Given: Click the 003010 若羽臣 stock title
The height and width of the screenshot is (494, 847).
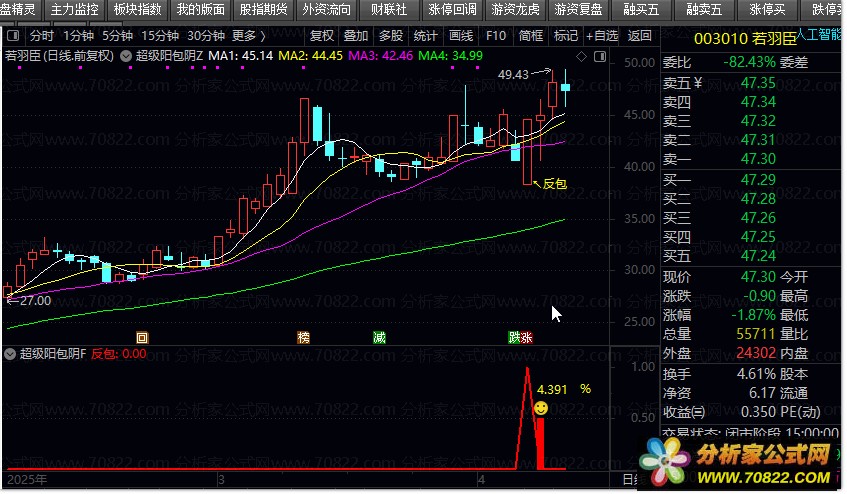Looking at the screenshot, I should [744, 38].
